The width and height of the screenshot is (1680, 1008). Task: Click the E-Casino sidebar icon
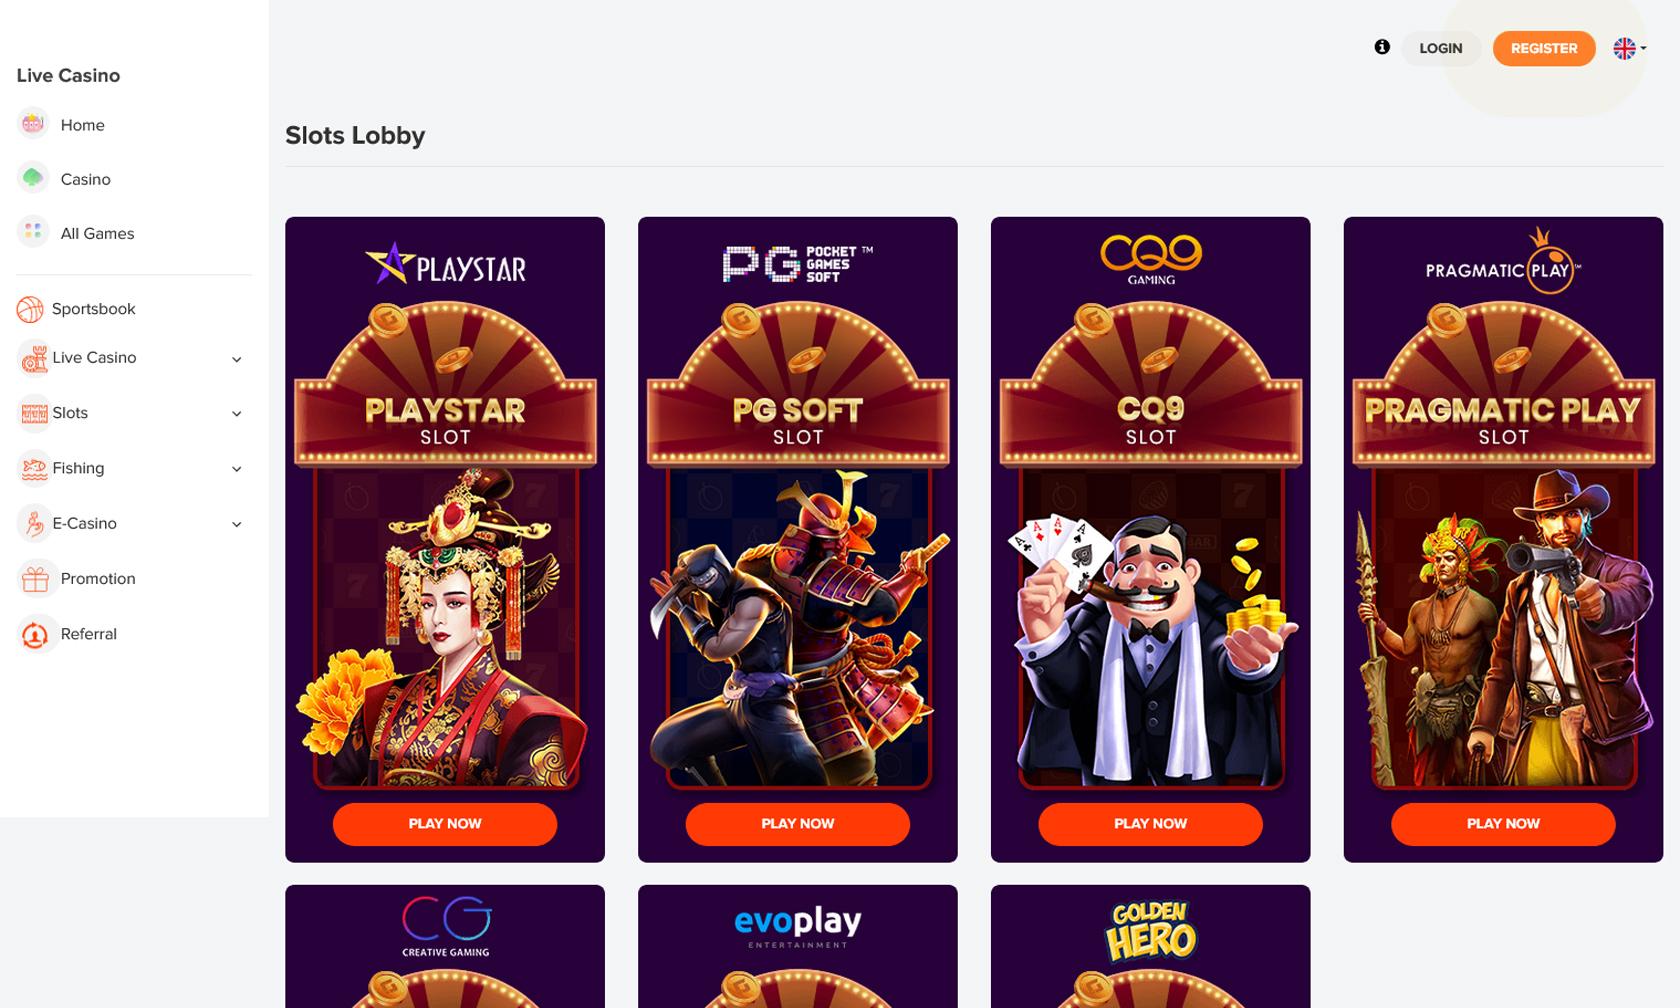point(34,523)
